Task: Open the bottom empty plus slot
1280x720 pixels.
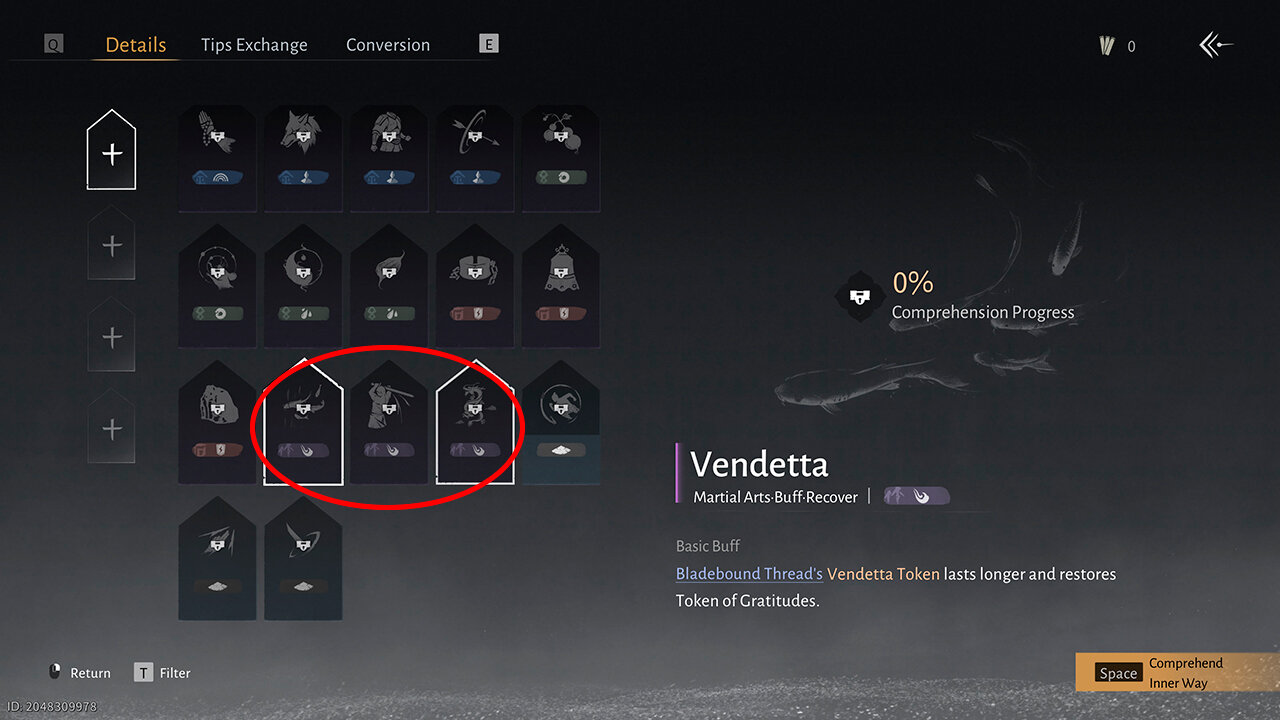Action: pos(111,425)
